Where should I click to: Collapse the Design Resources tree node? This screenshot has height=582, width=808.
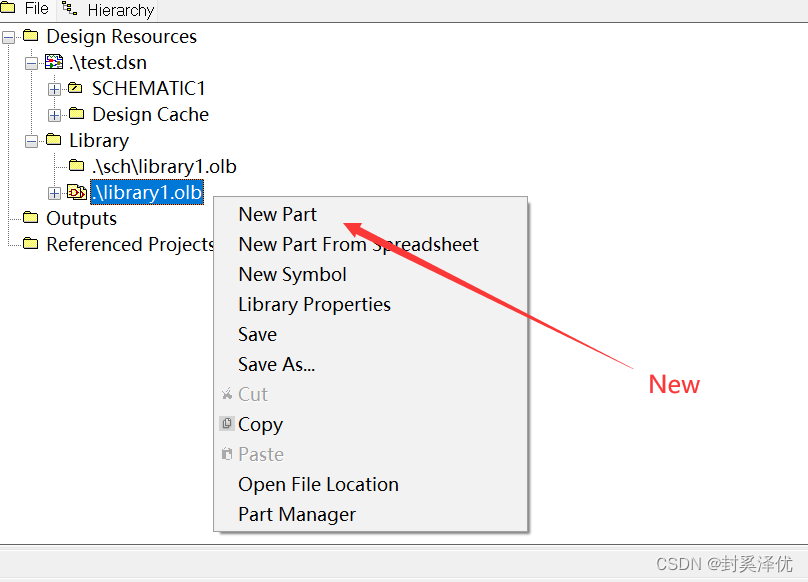tap(9, 37)
